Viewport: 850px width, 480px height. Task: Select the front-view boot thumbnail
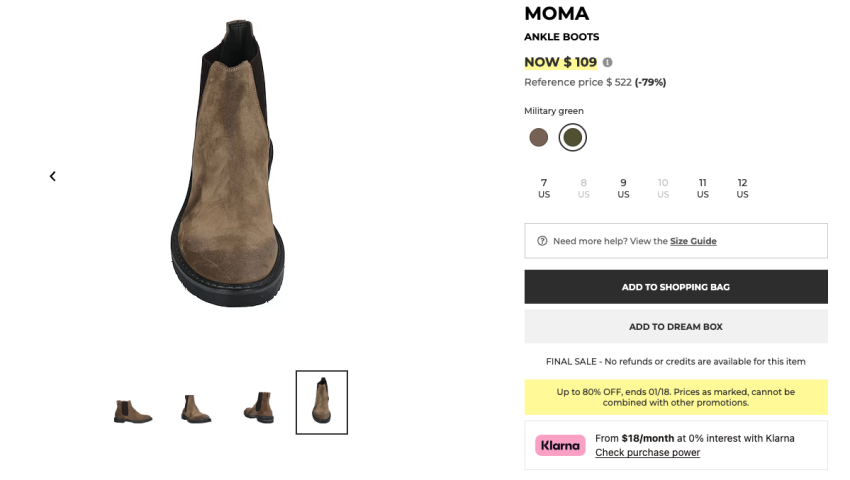pos(321,402)
